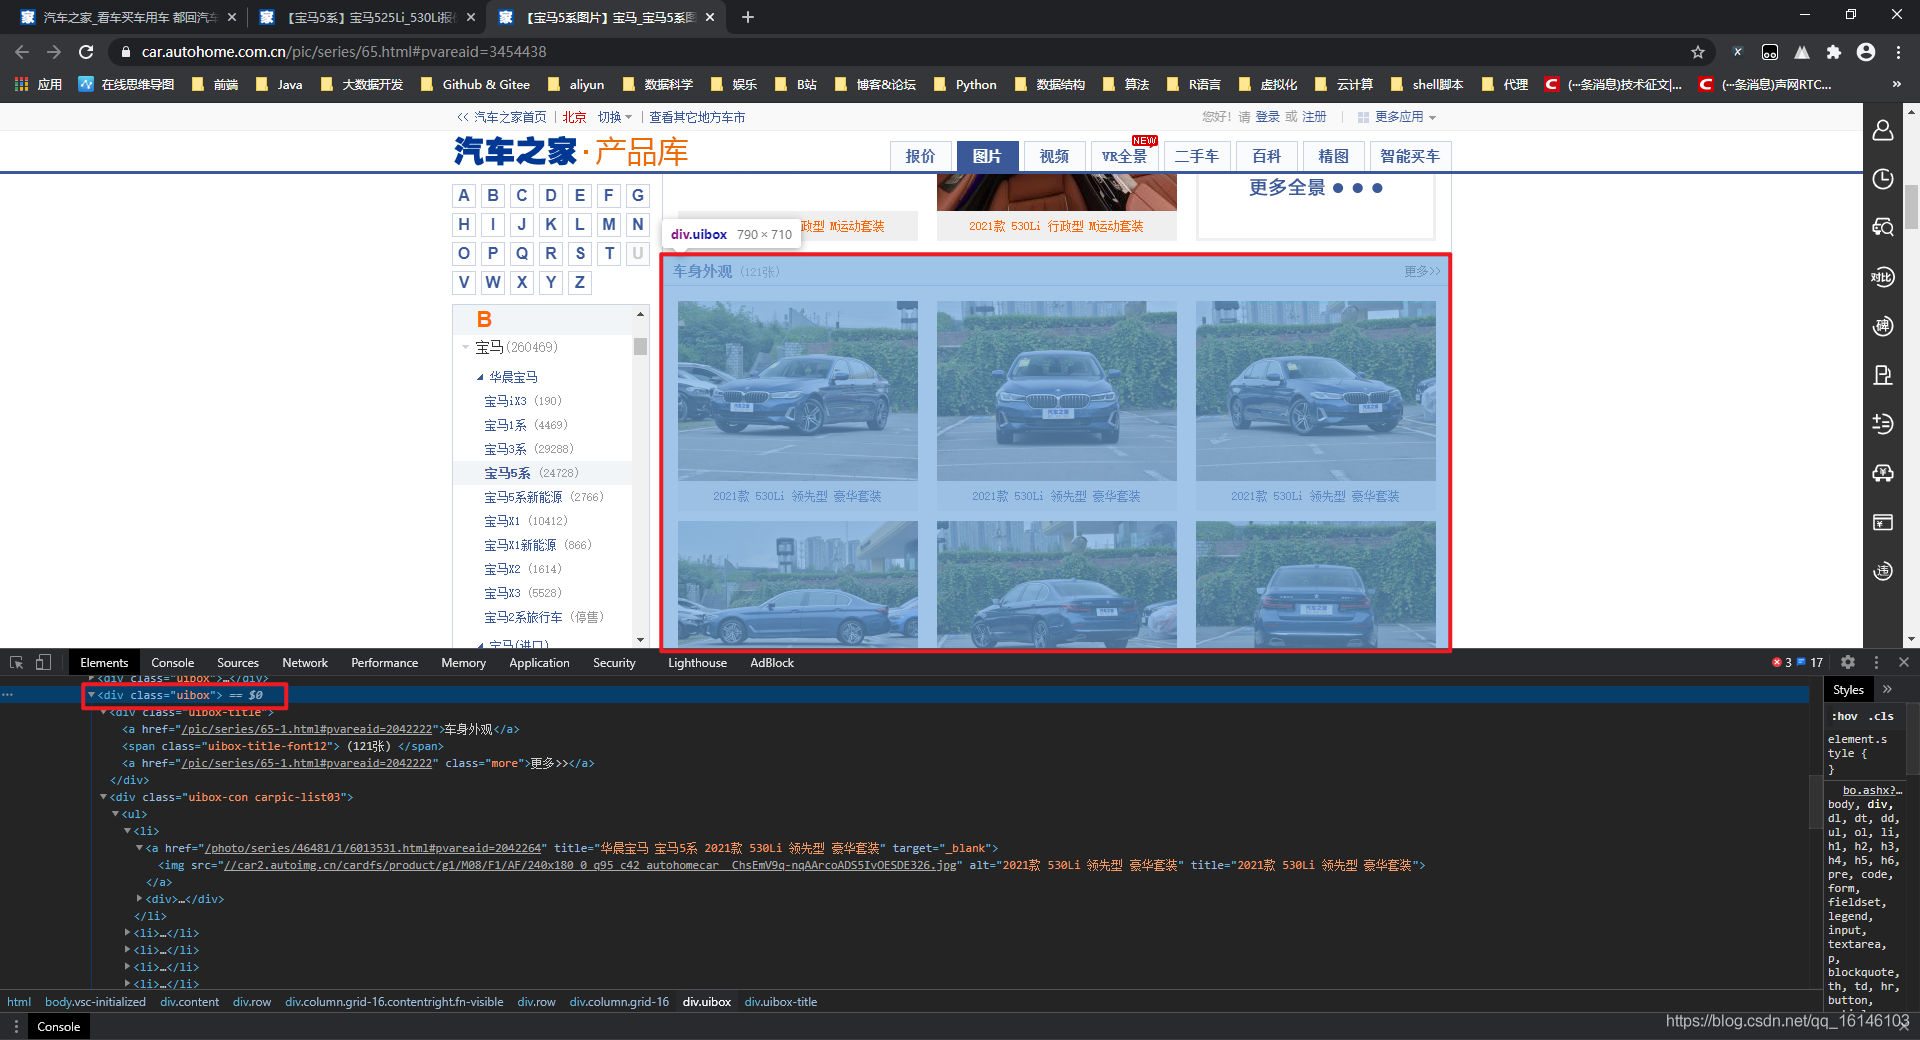Click the page vertical scrollbar thumb
This screenshot has width=1920, height=1040.
[x=1911, y=206]
